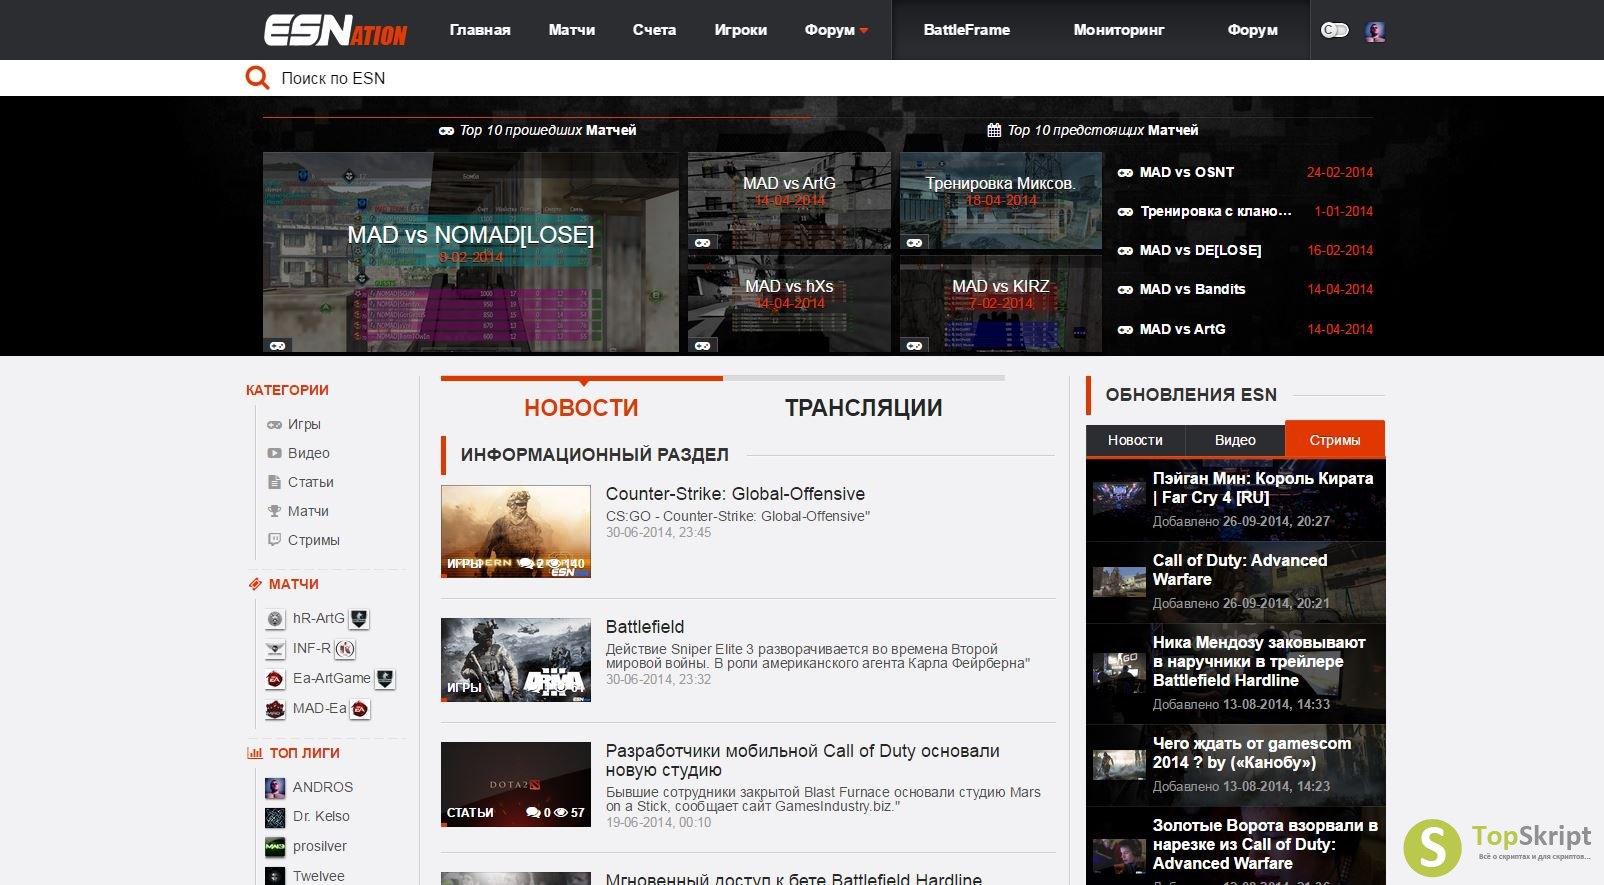Image resolution: width=1604 pixels, height=885 pixels.
Task: Open the user avatar icon in header
Action: [1376, 31]
